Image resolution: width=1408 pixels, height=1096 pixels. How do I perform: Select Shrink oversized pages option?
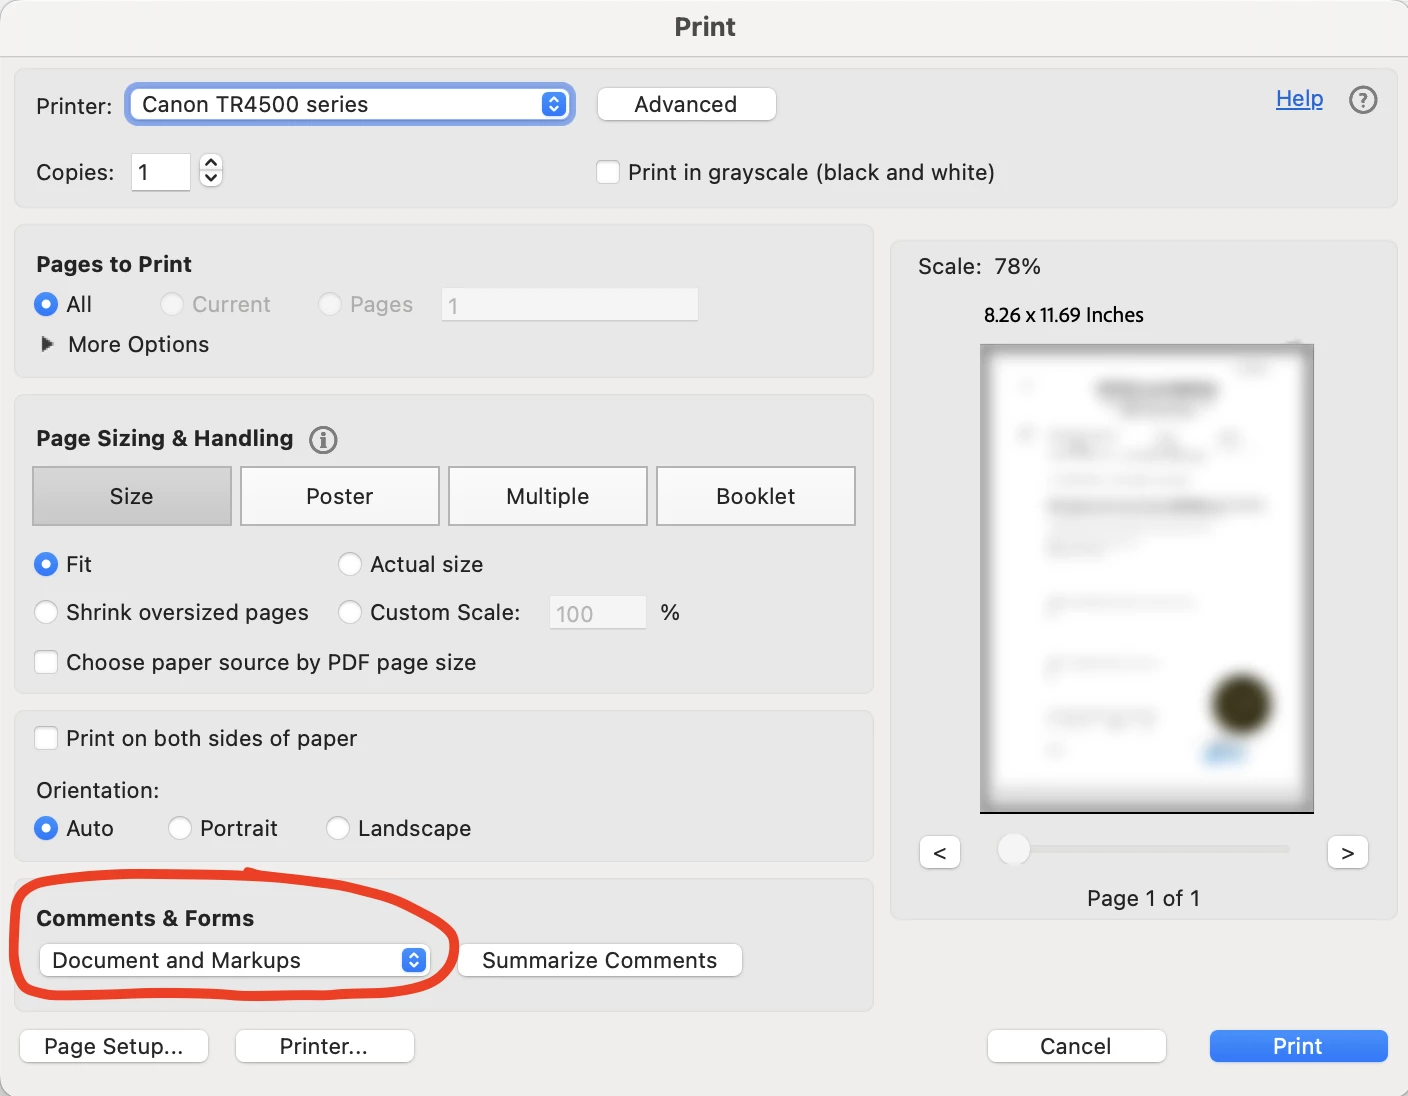click(x=46, y=612)
